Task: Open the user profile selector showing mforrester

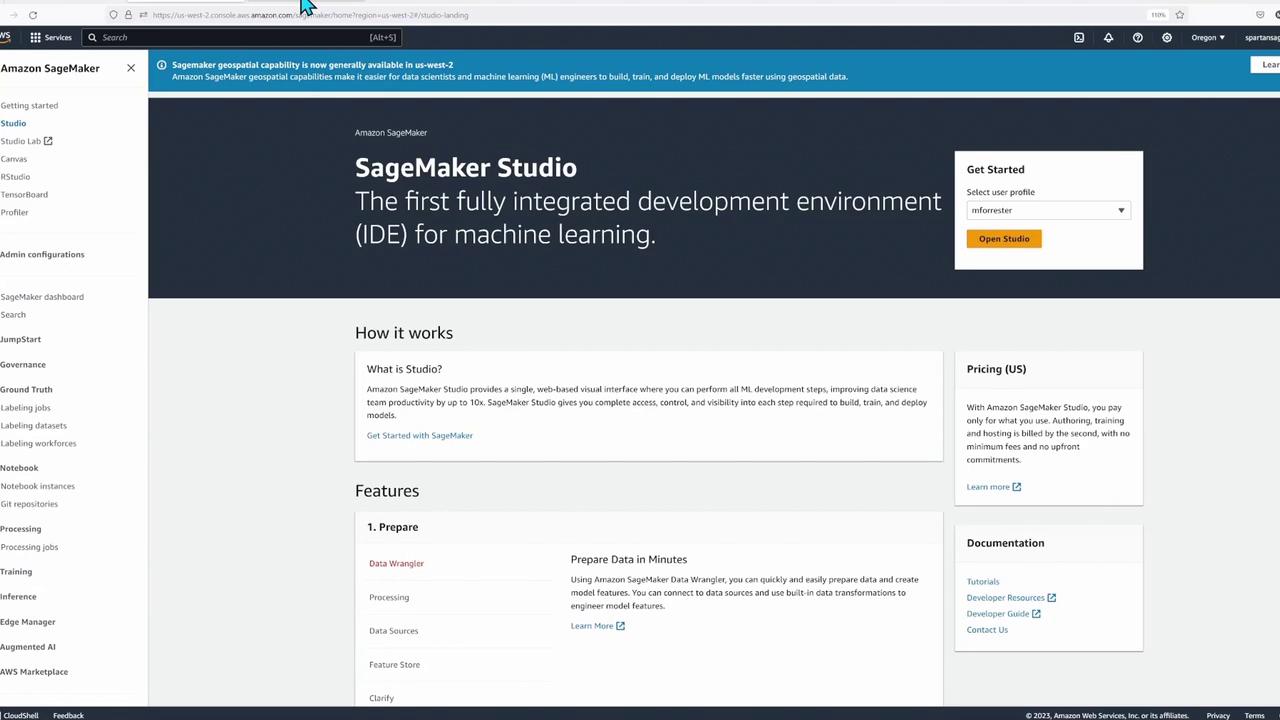Action: click(1047, 210)
